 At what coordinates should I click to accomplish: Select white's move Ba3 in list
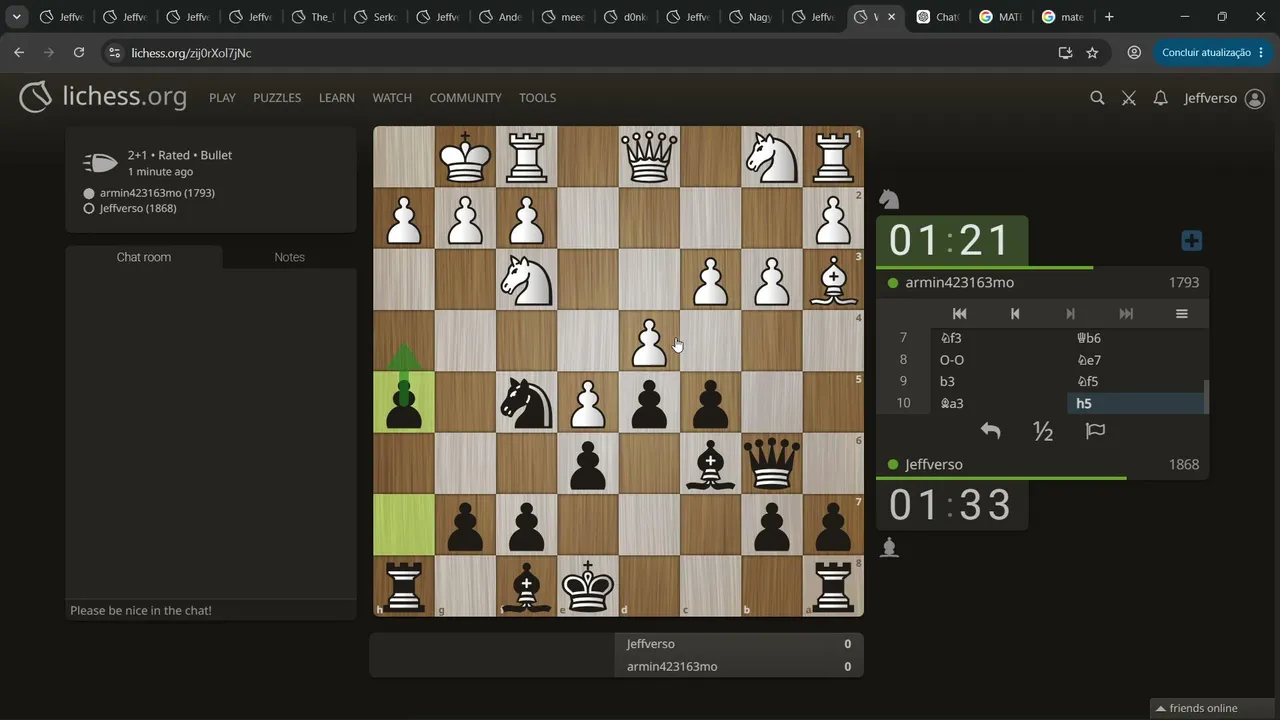click(1000, 404)
